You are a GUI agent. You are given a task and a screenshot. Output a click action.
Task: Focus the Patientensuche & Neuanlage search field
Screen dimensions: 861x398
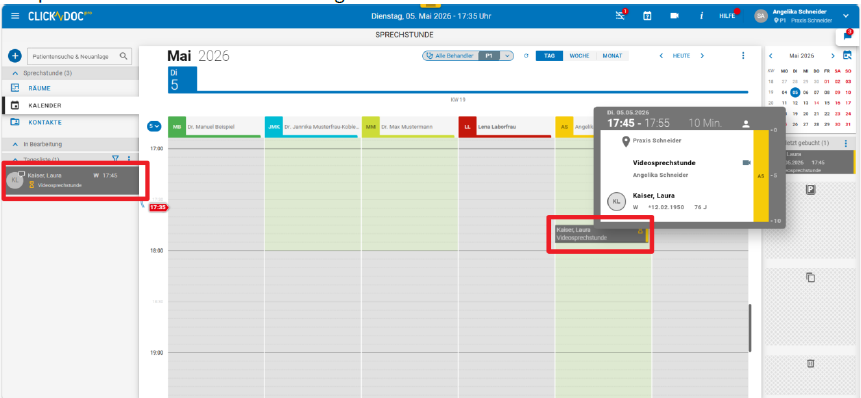pos(80,56)
